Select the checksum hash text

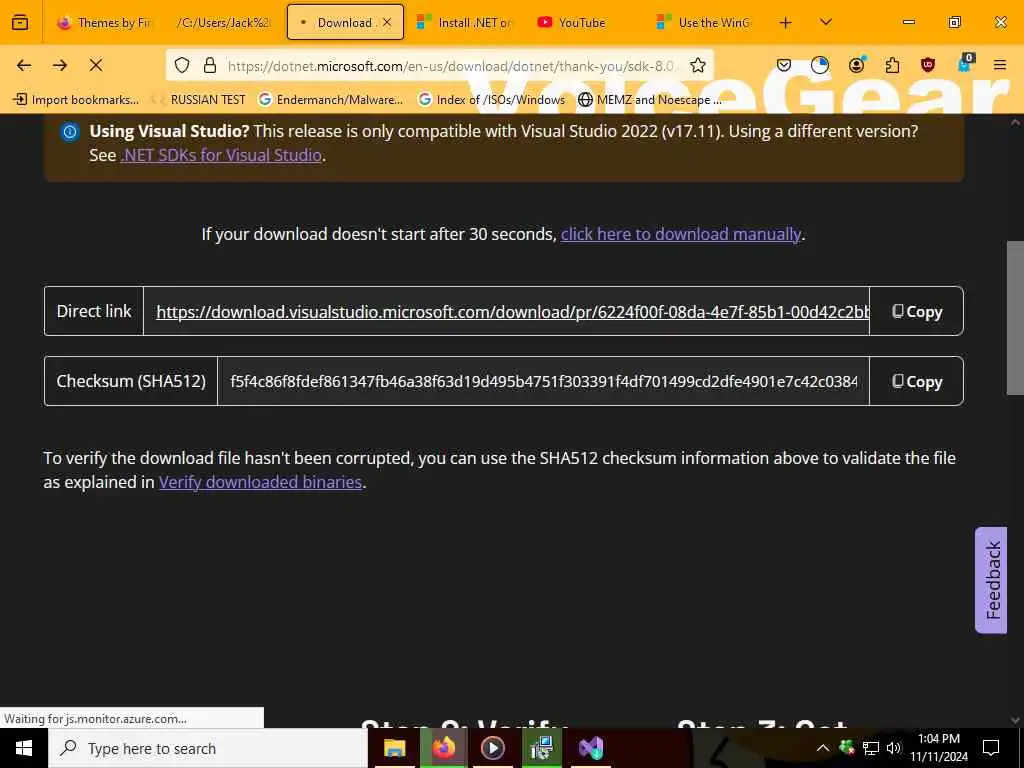[543, 381]
